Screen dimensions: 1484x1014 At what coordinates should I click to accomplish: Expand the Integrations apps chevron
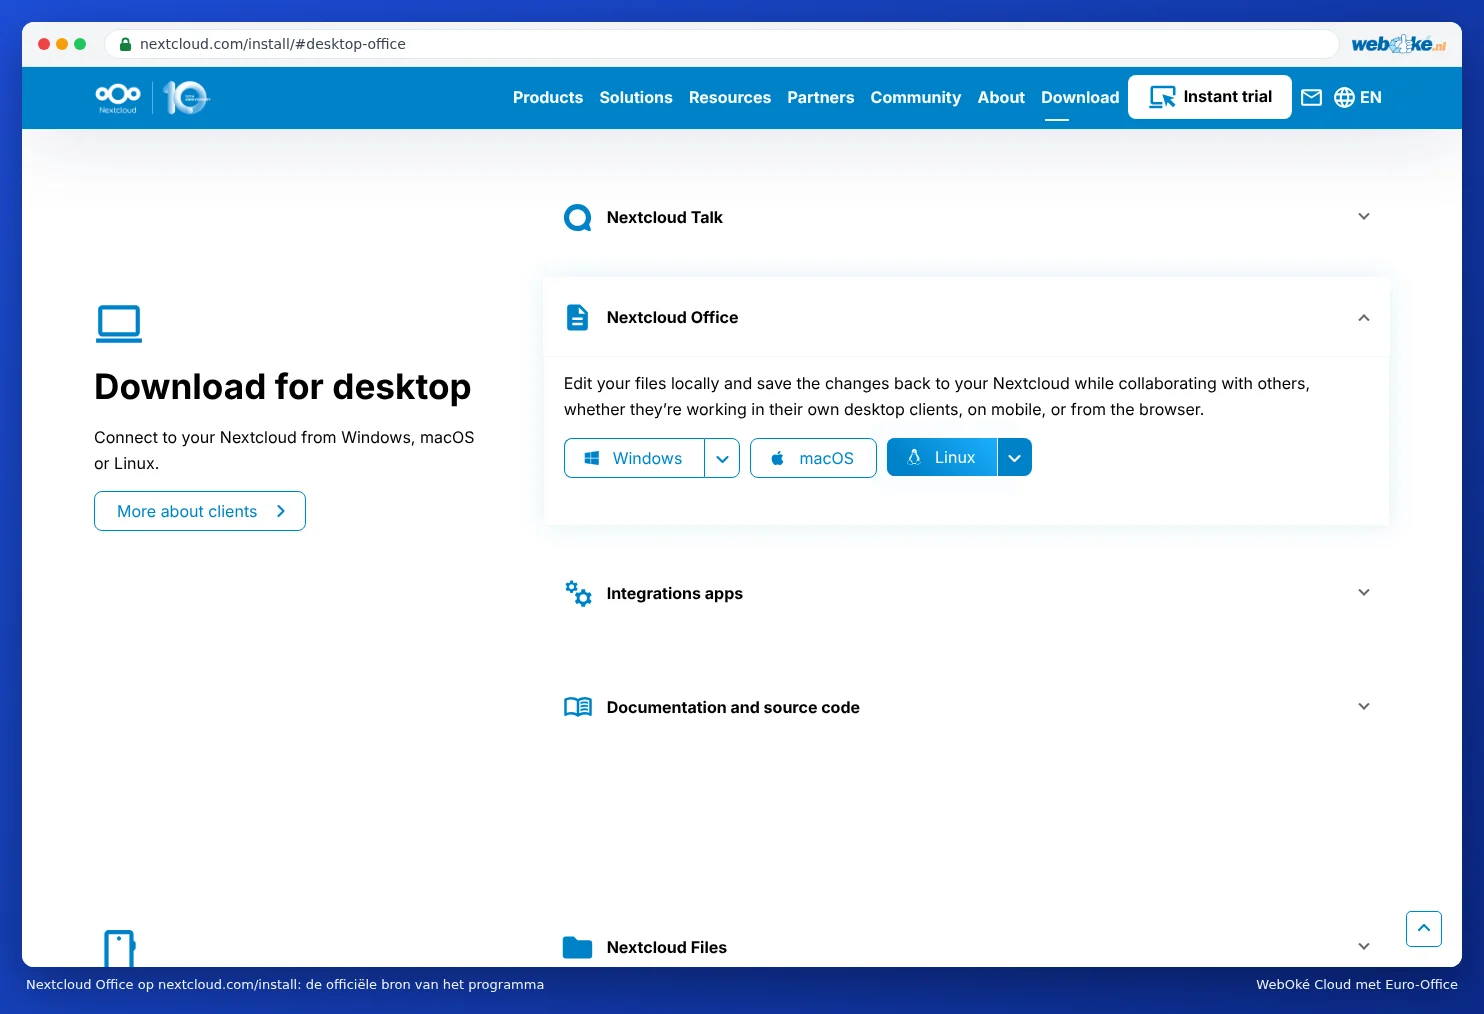1364,593
